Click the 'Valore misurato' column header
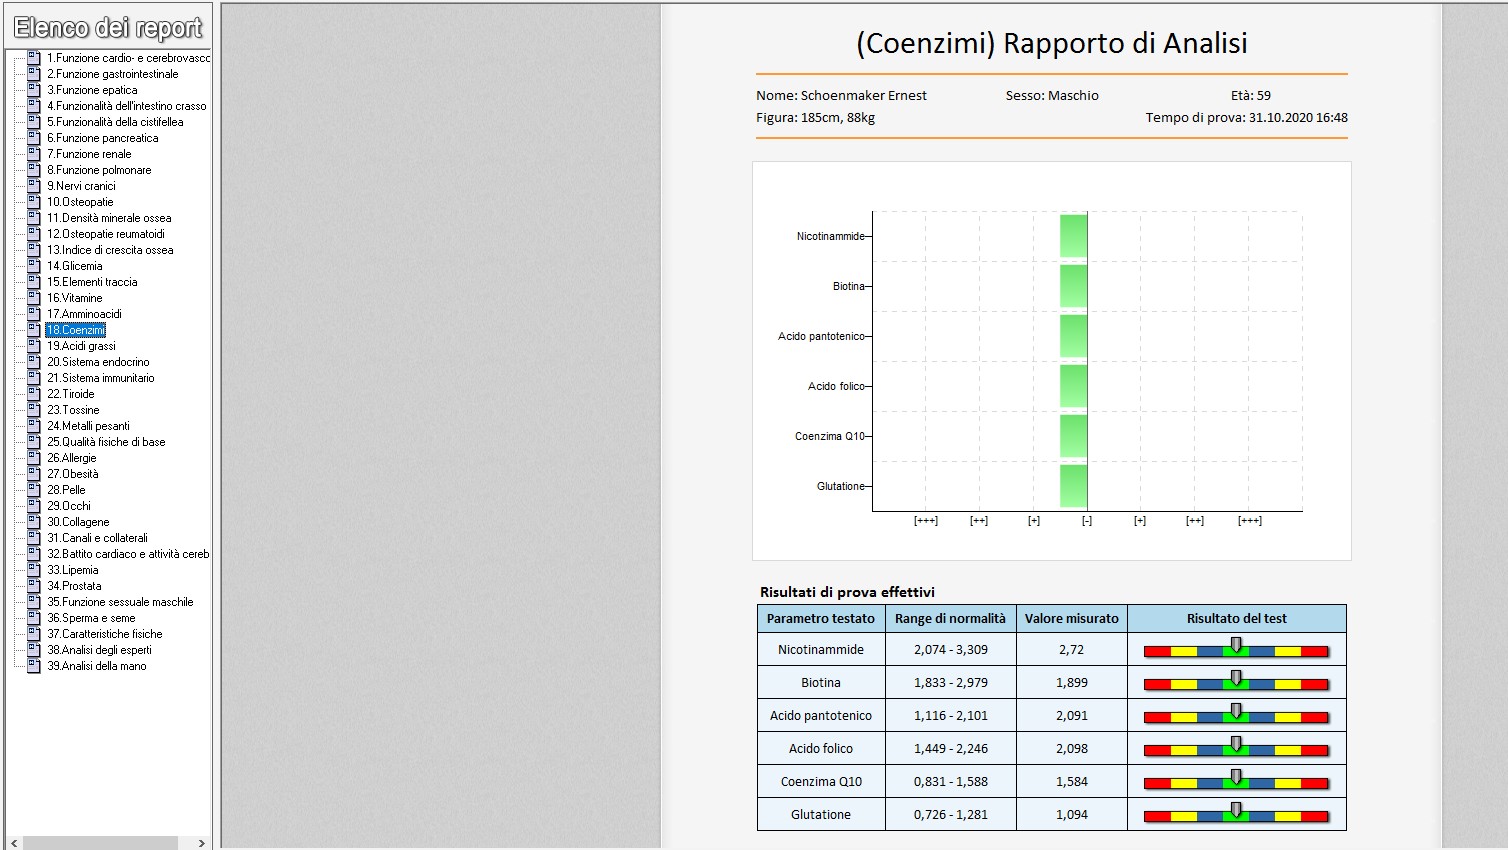 pyautogui.click(x=1072, y=619)
